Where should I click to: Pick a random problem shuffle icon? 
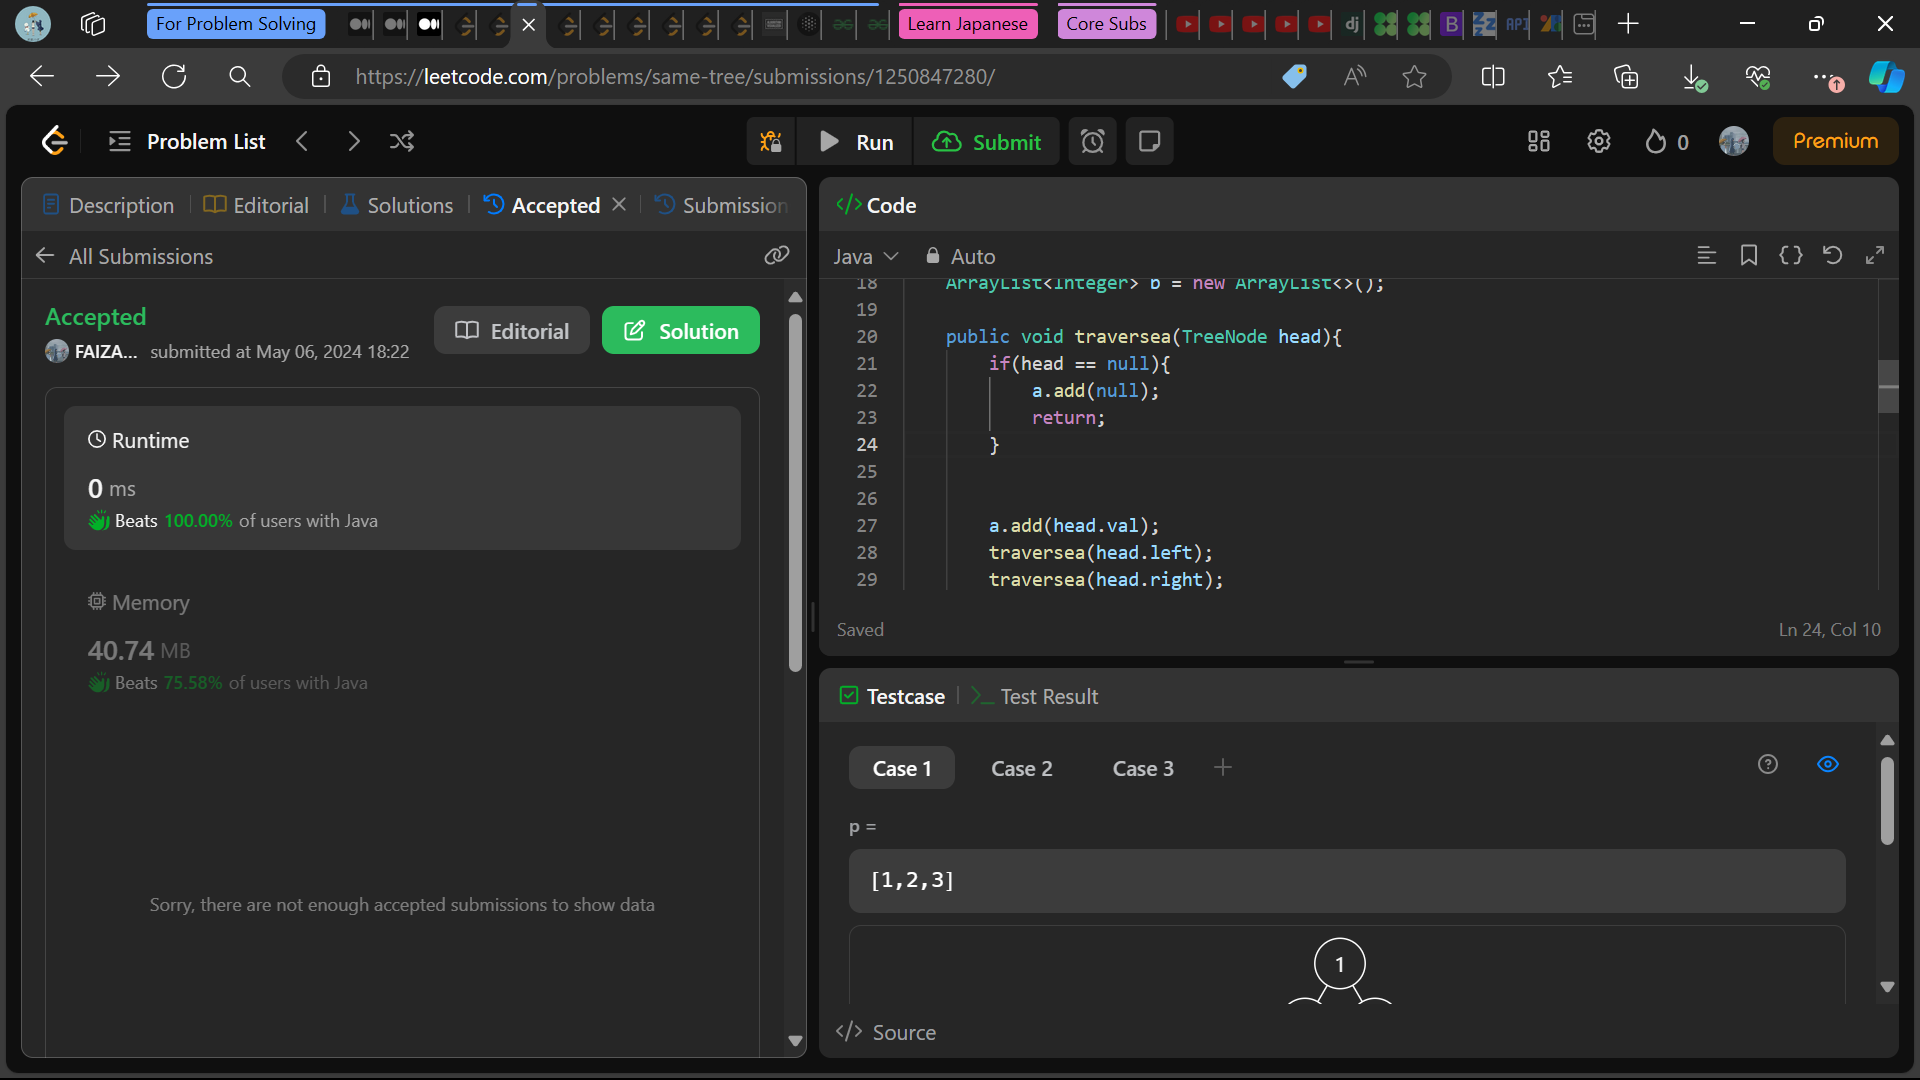coord(402,141)
